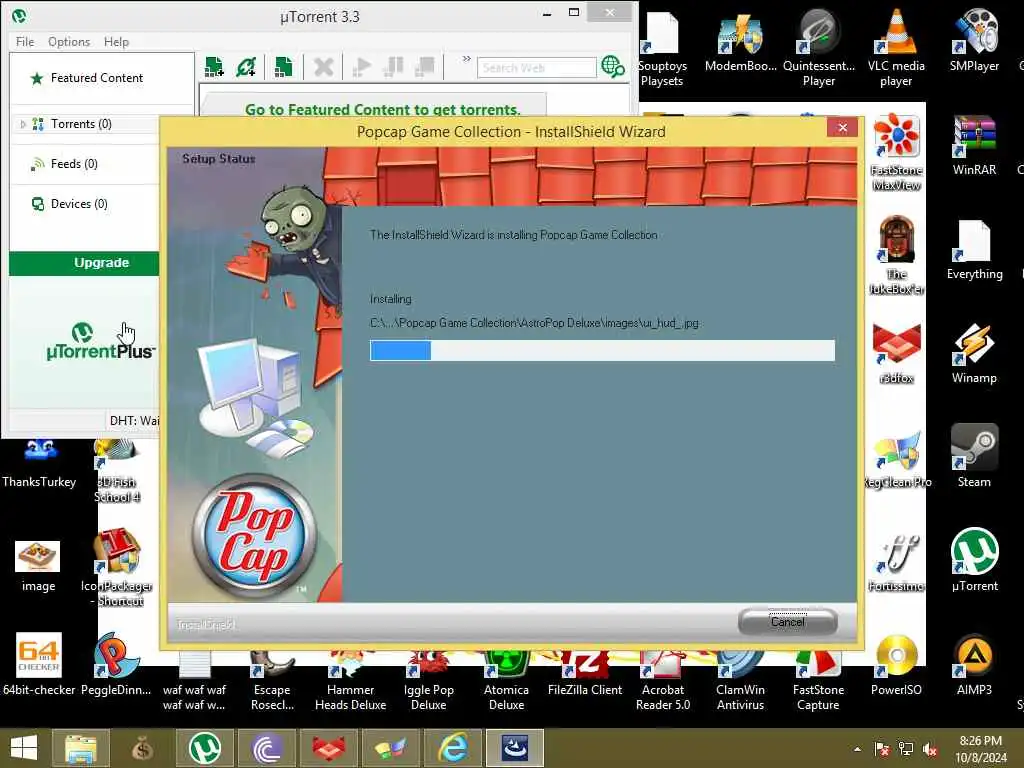
Task: Open Iggle Pop Deluxe desktop icon
Action: click(x=428, y=679)
